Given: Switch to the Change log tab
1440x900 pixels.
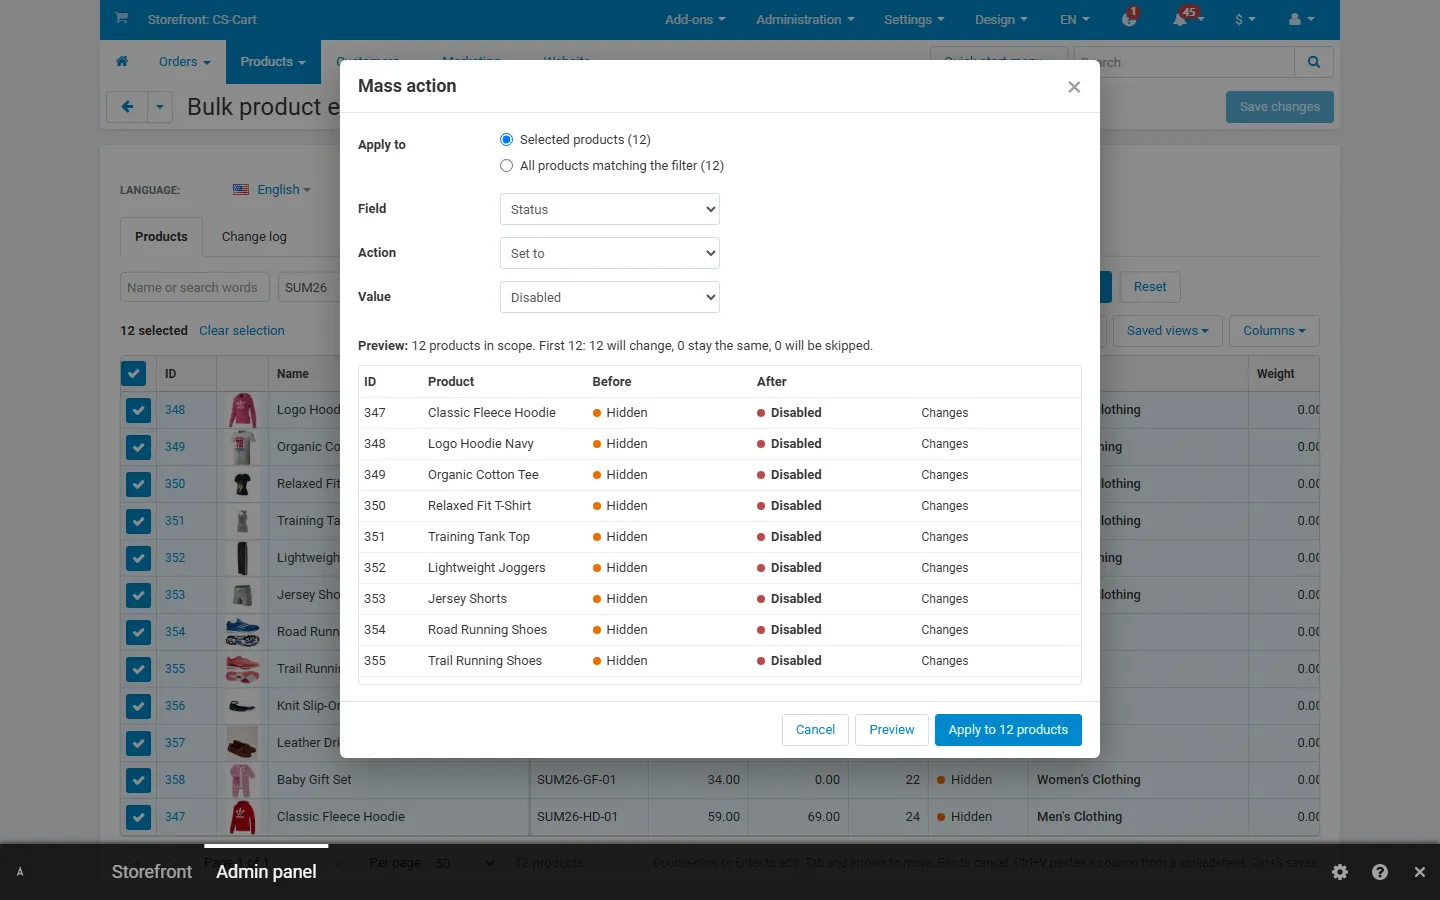Looking at the screenshot, I should (x=254, y=237).
